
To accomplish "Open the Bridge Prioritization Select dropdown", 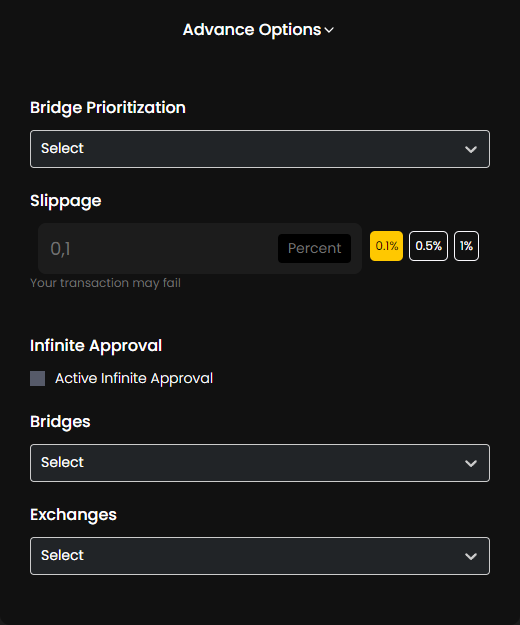I will [x=260, y=149].
